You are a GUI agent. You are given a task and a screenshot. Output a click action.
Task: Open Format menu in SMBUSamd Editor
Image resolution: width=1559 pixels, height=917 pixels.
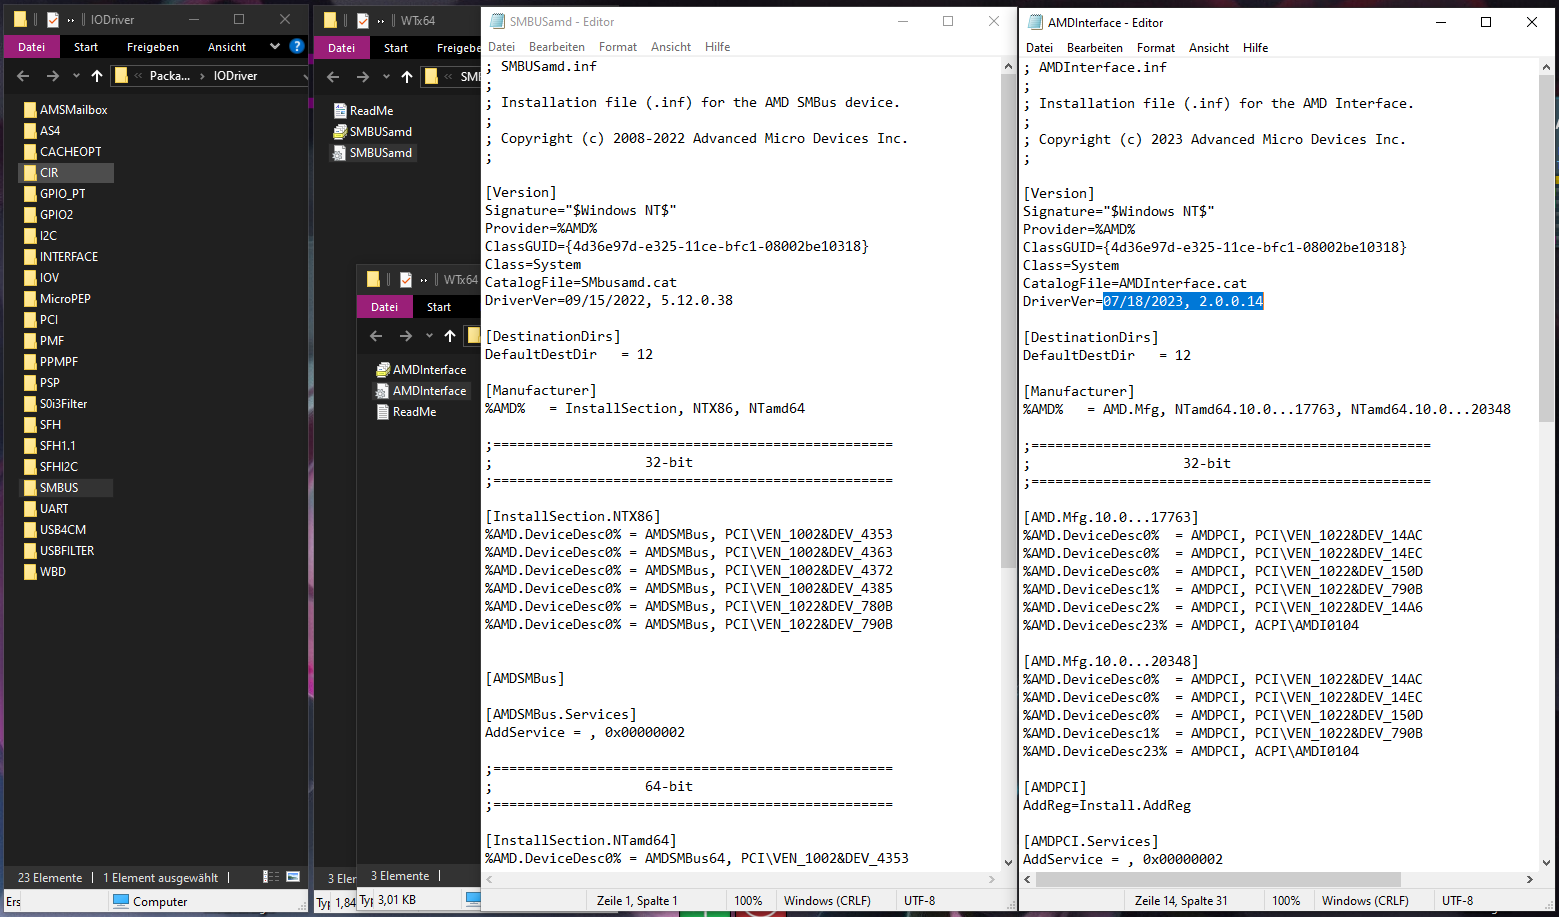618,47
